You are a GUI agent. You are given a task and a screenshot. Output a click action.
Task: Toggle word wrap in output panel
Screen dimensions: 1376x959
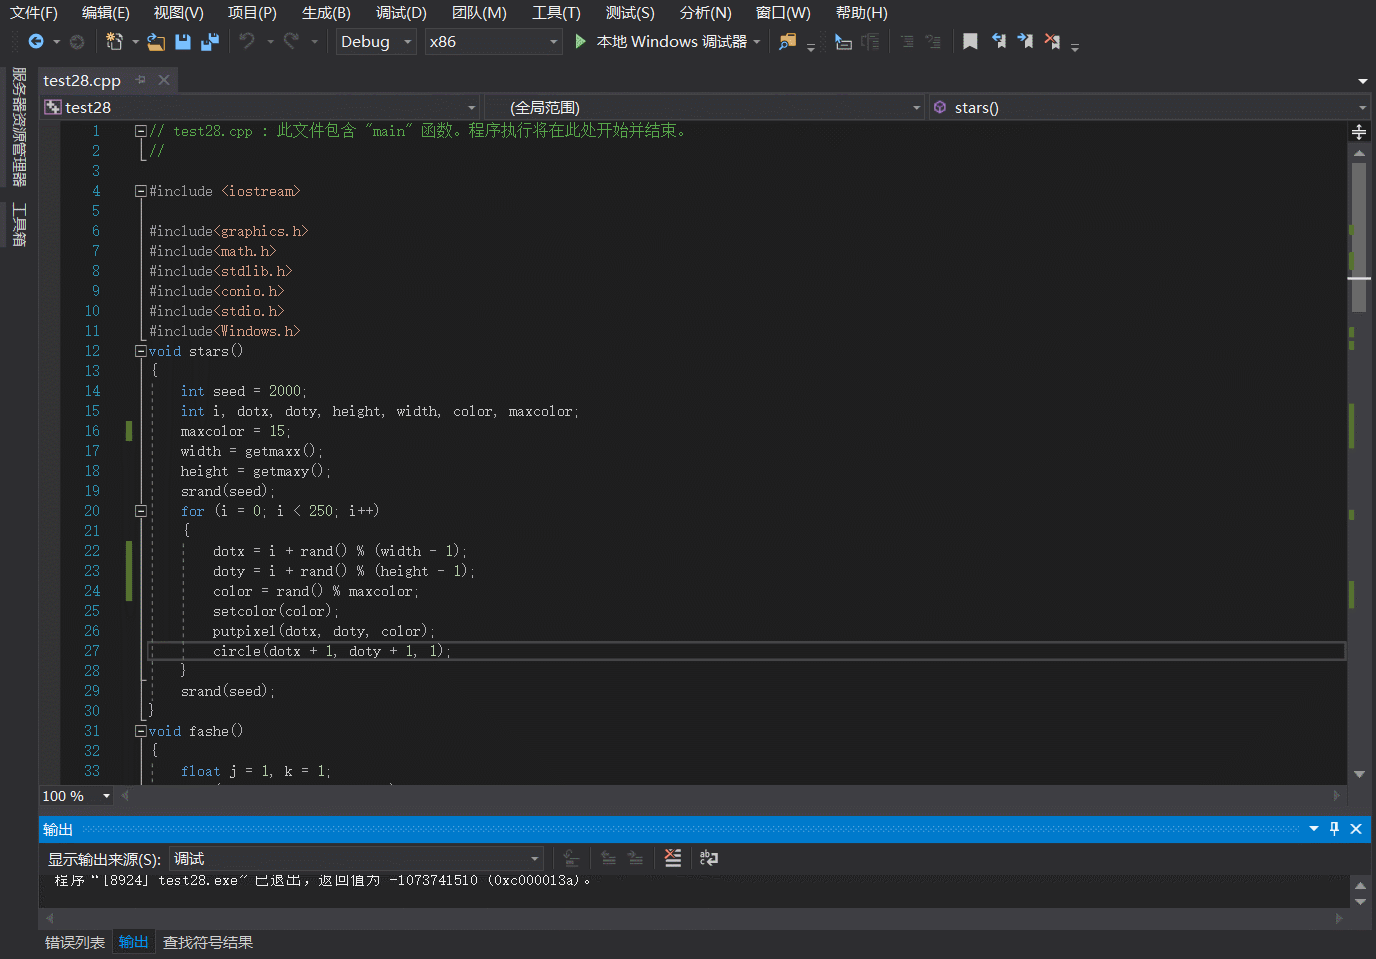(x=709, y=858)
